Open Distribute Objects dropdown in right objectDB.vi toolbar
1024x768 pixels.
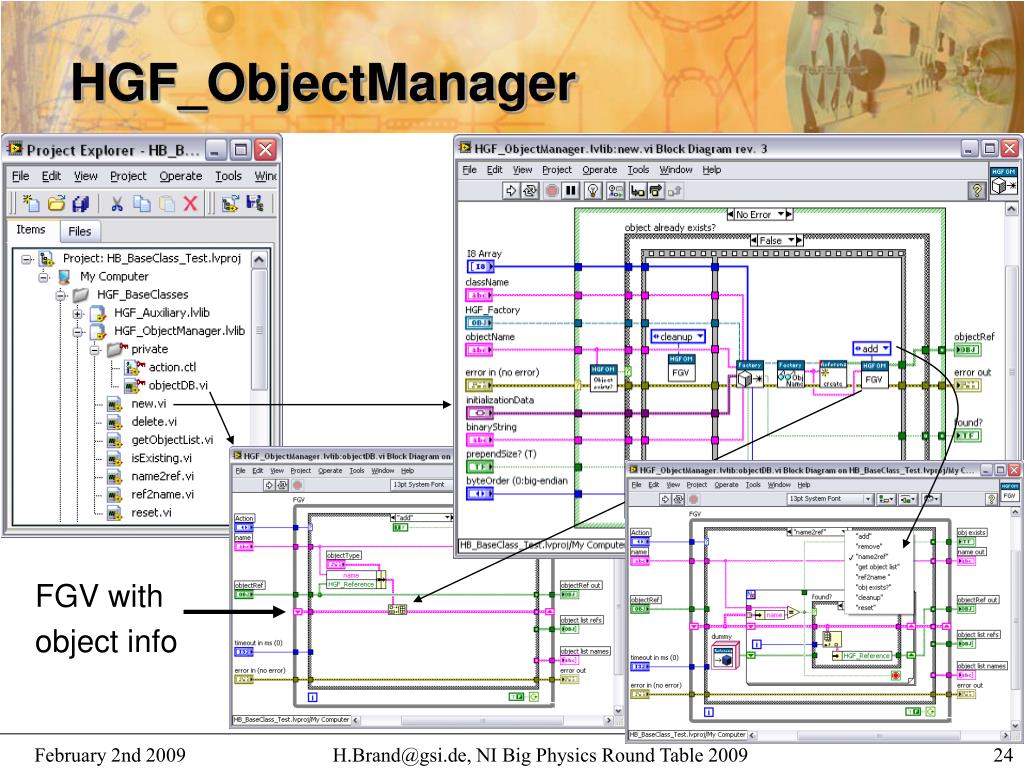pos(908,499)
